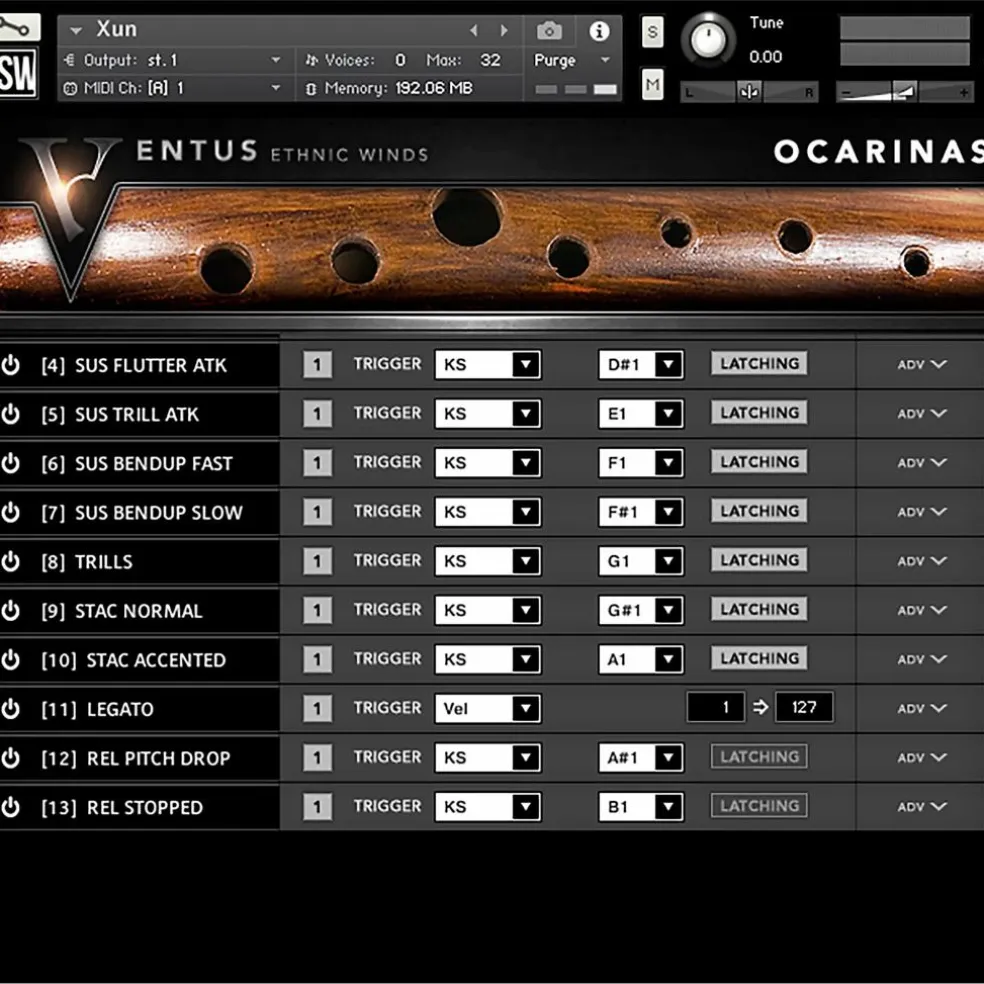Open Vel trigger dropdown for LEGATO
Viewport: 984px width, 984px height.
[488, 708]
